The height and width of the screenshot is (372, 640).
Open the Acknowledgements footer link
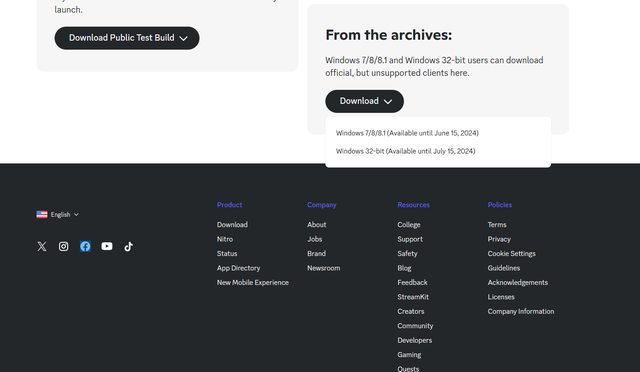(518, 283)
